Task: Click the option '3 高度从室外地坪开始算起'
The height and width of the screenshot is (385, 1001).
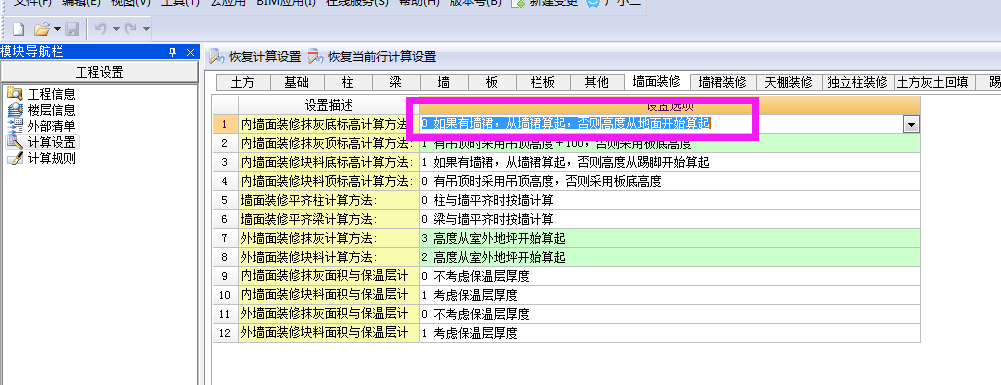Action: pos(670,239)
